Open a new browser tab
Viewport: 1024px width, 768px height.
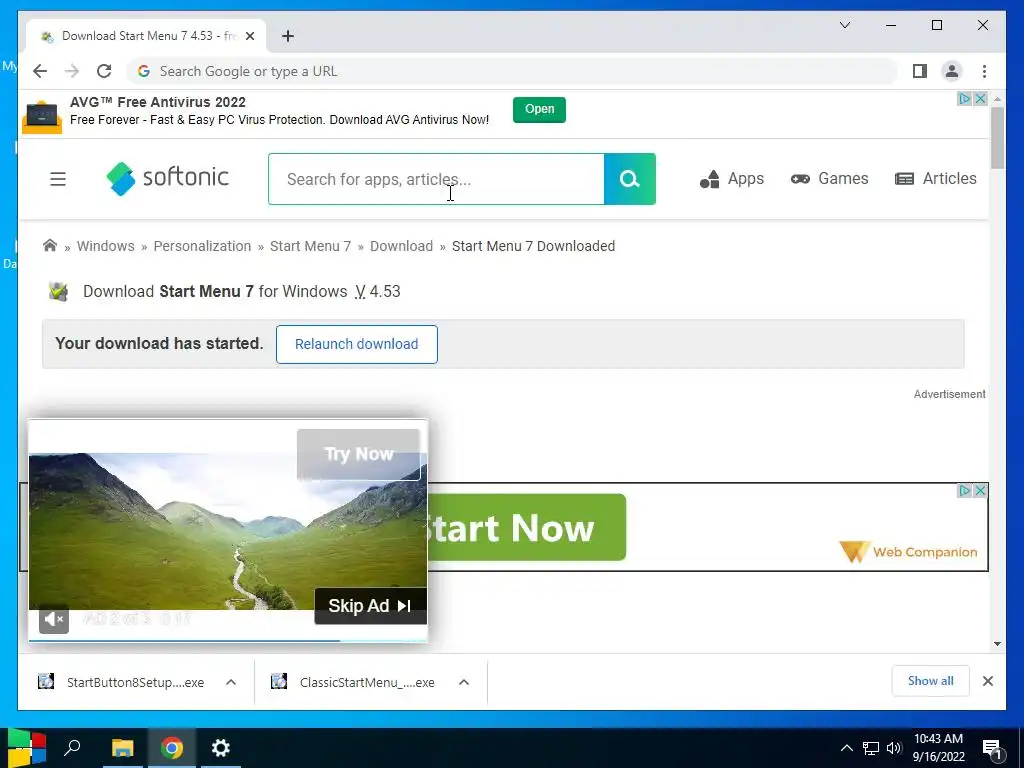click(x=288, y=36)
